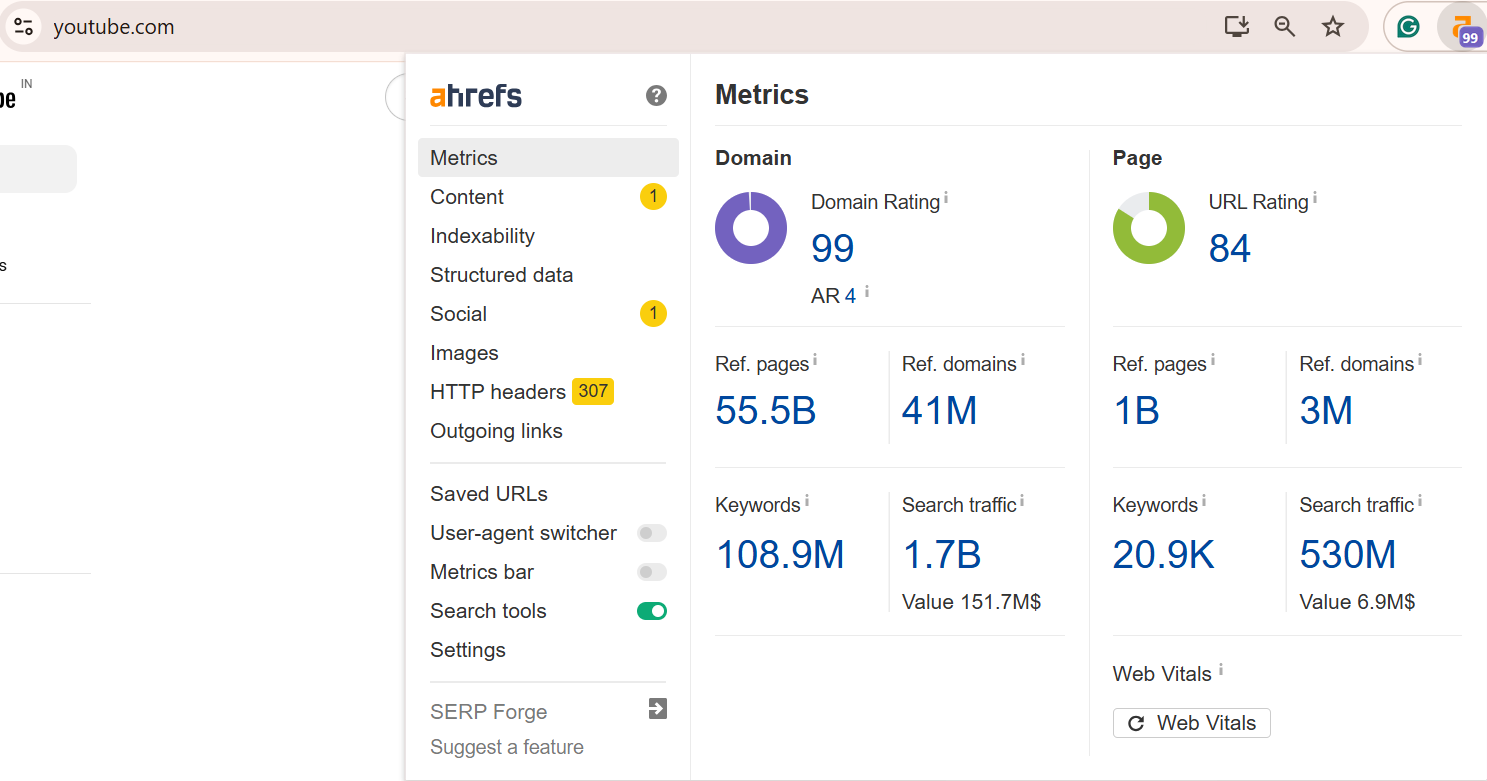Click the Web Vitals refresh button
1487x781 pixels.
tap(1191, 723)
